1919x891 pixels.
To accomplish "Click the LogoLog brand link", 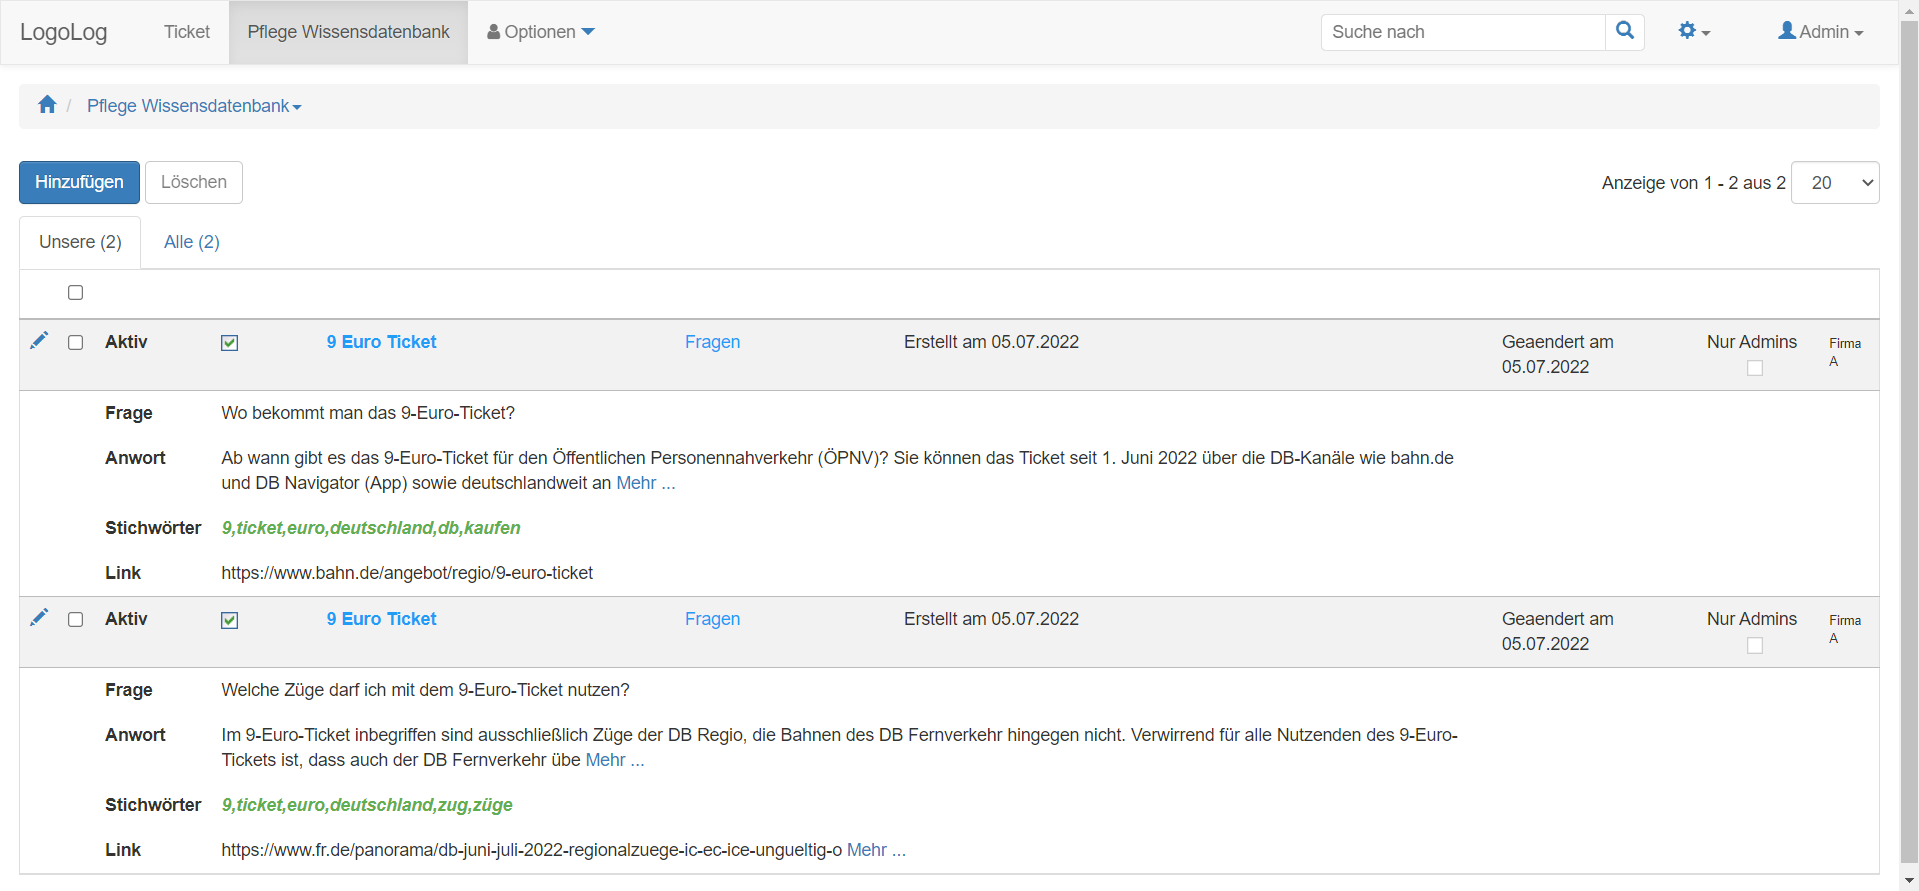I will (64, 32).
